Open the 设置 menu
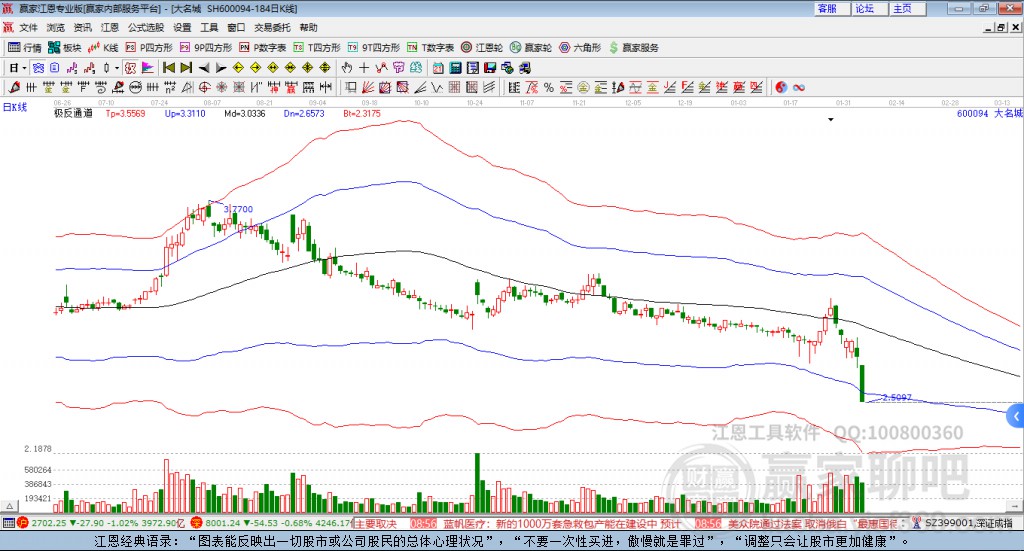Image resolution: width=1024 pixels, height=551 pixels. pyautogui.click(x=182, y=27)
